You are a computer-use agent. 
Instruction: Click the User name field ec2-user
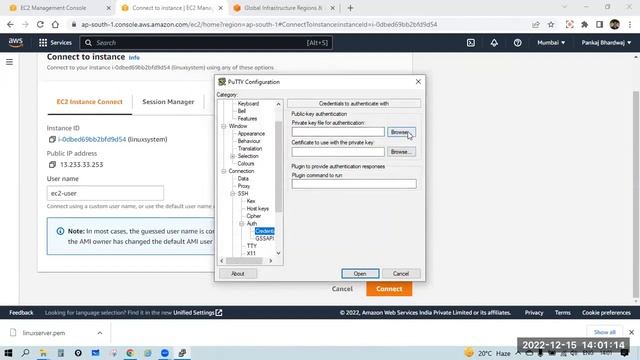105,193
